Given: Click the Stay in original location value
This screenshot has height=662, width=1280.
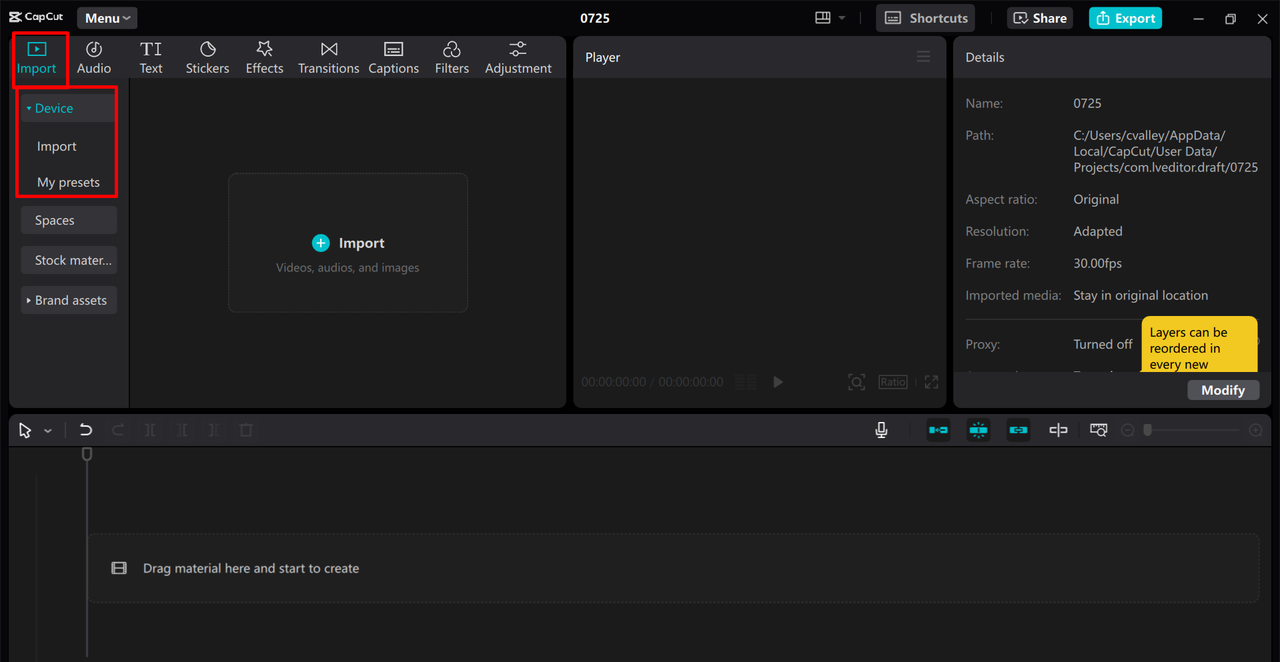Looking at the screenshot, I should click(1141, 295).
